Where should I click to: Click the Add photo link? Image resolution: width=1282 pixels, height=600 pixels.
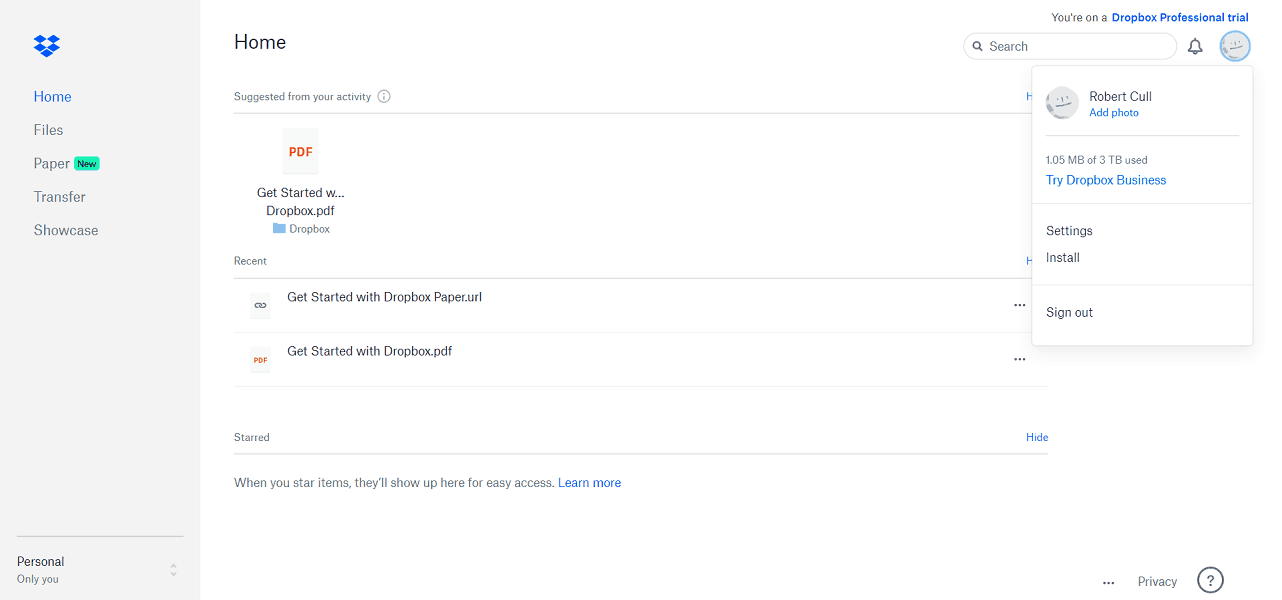pos(1114,113)
